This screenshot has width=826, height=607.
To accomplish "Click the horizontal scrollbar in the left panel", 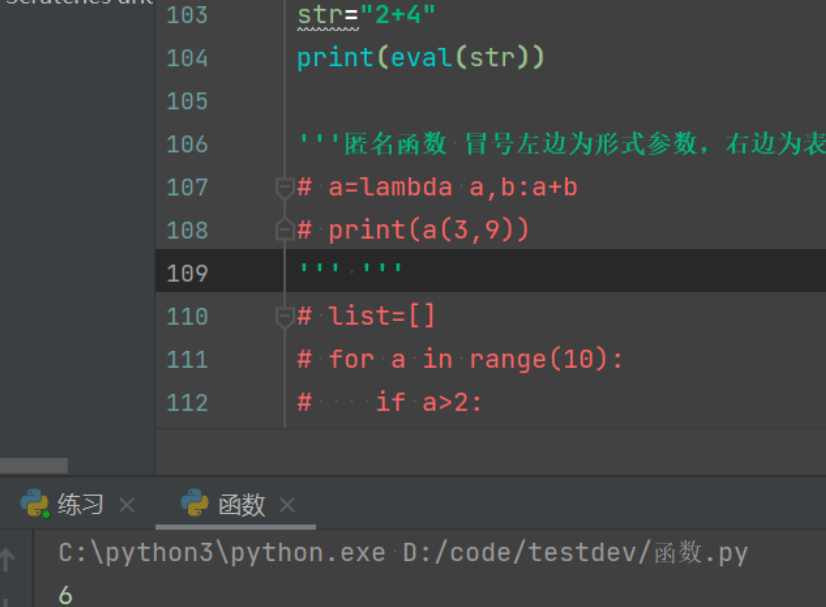I will click(34, 465).
